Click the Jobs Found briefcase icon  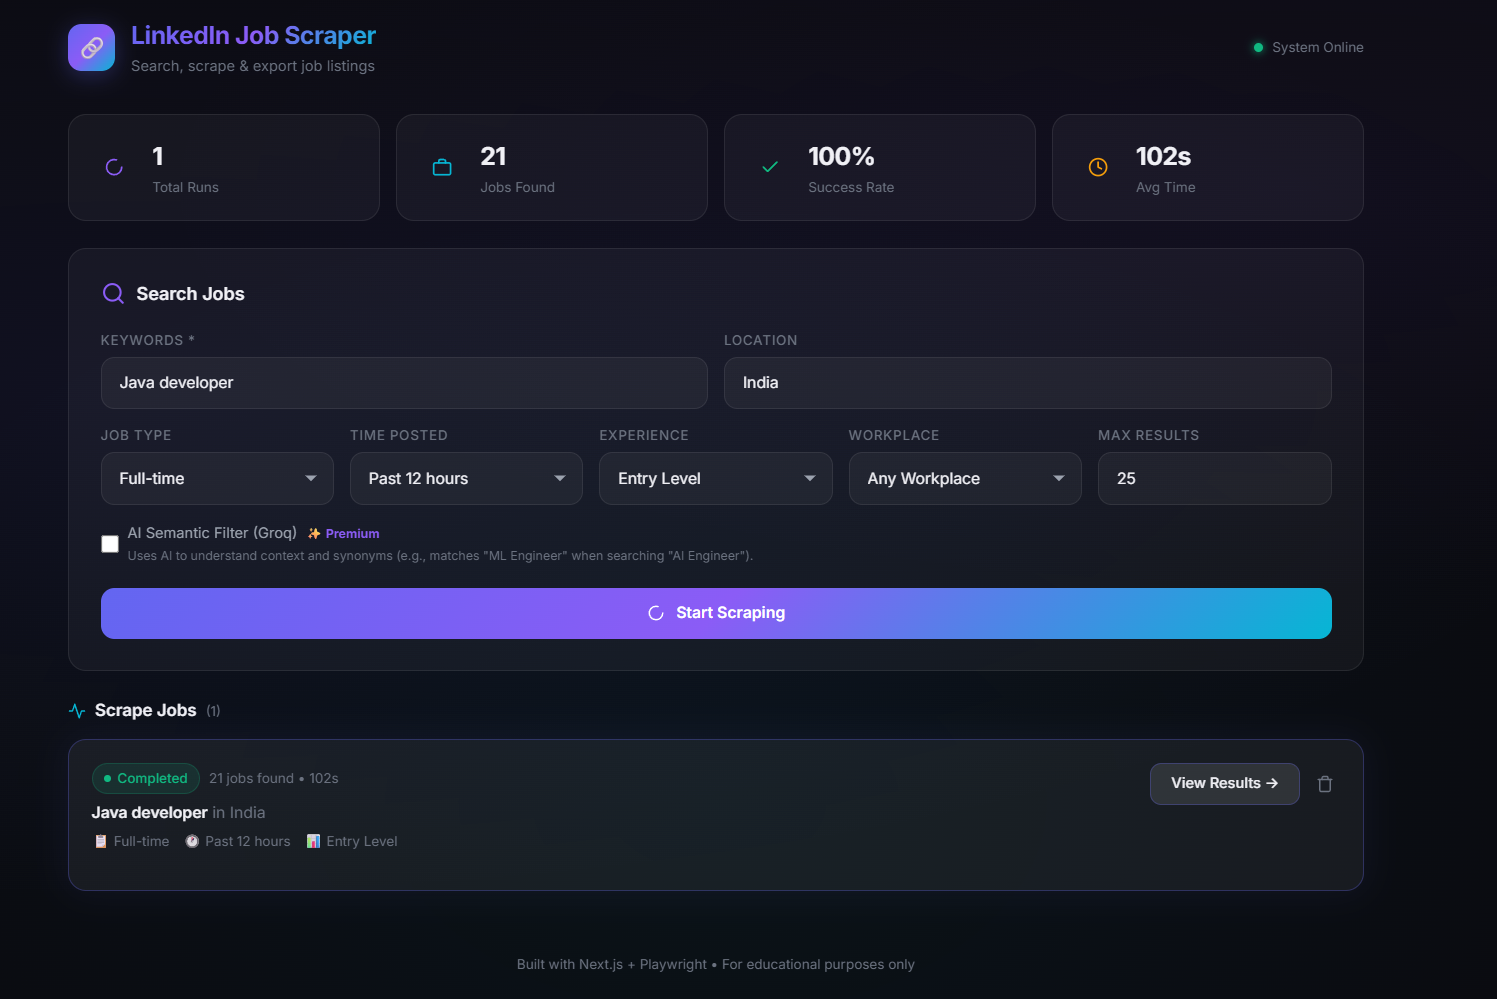click(442, 167)
